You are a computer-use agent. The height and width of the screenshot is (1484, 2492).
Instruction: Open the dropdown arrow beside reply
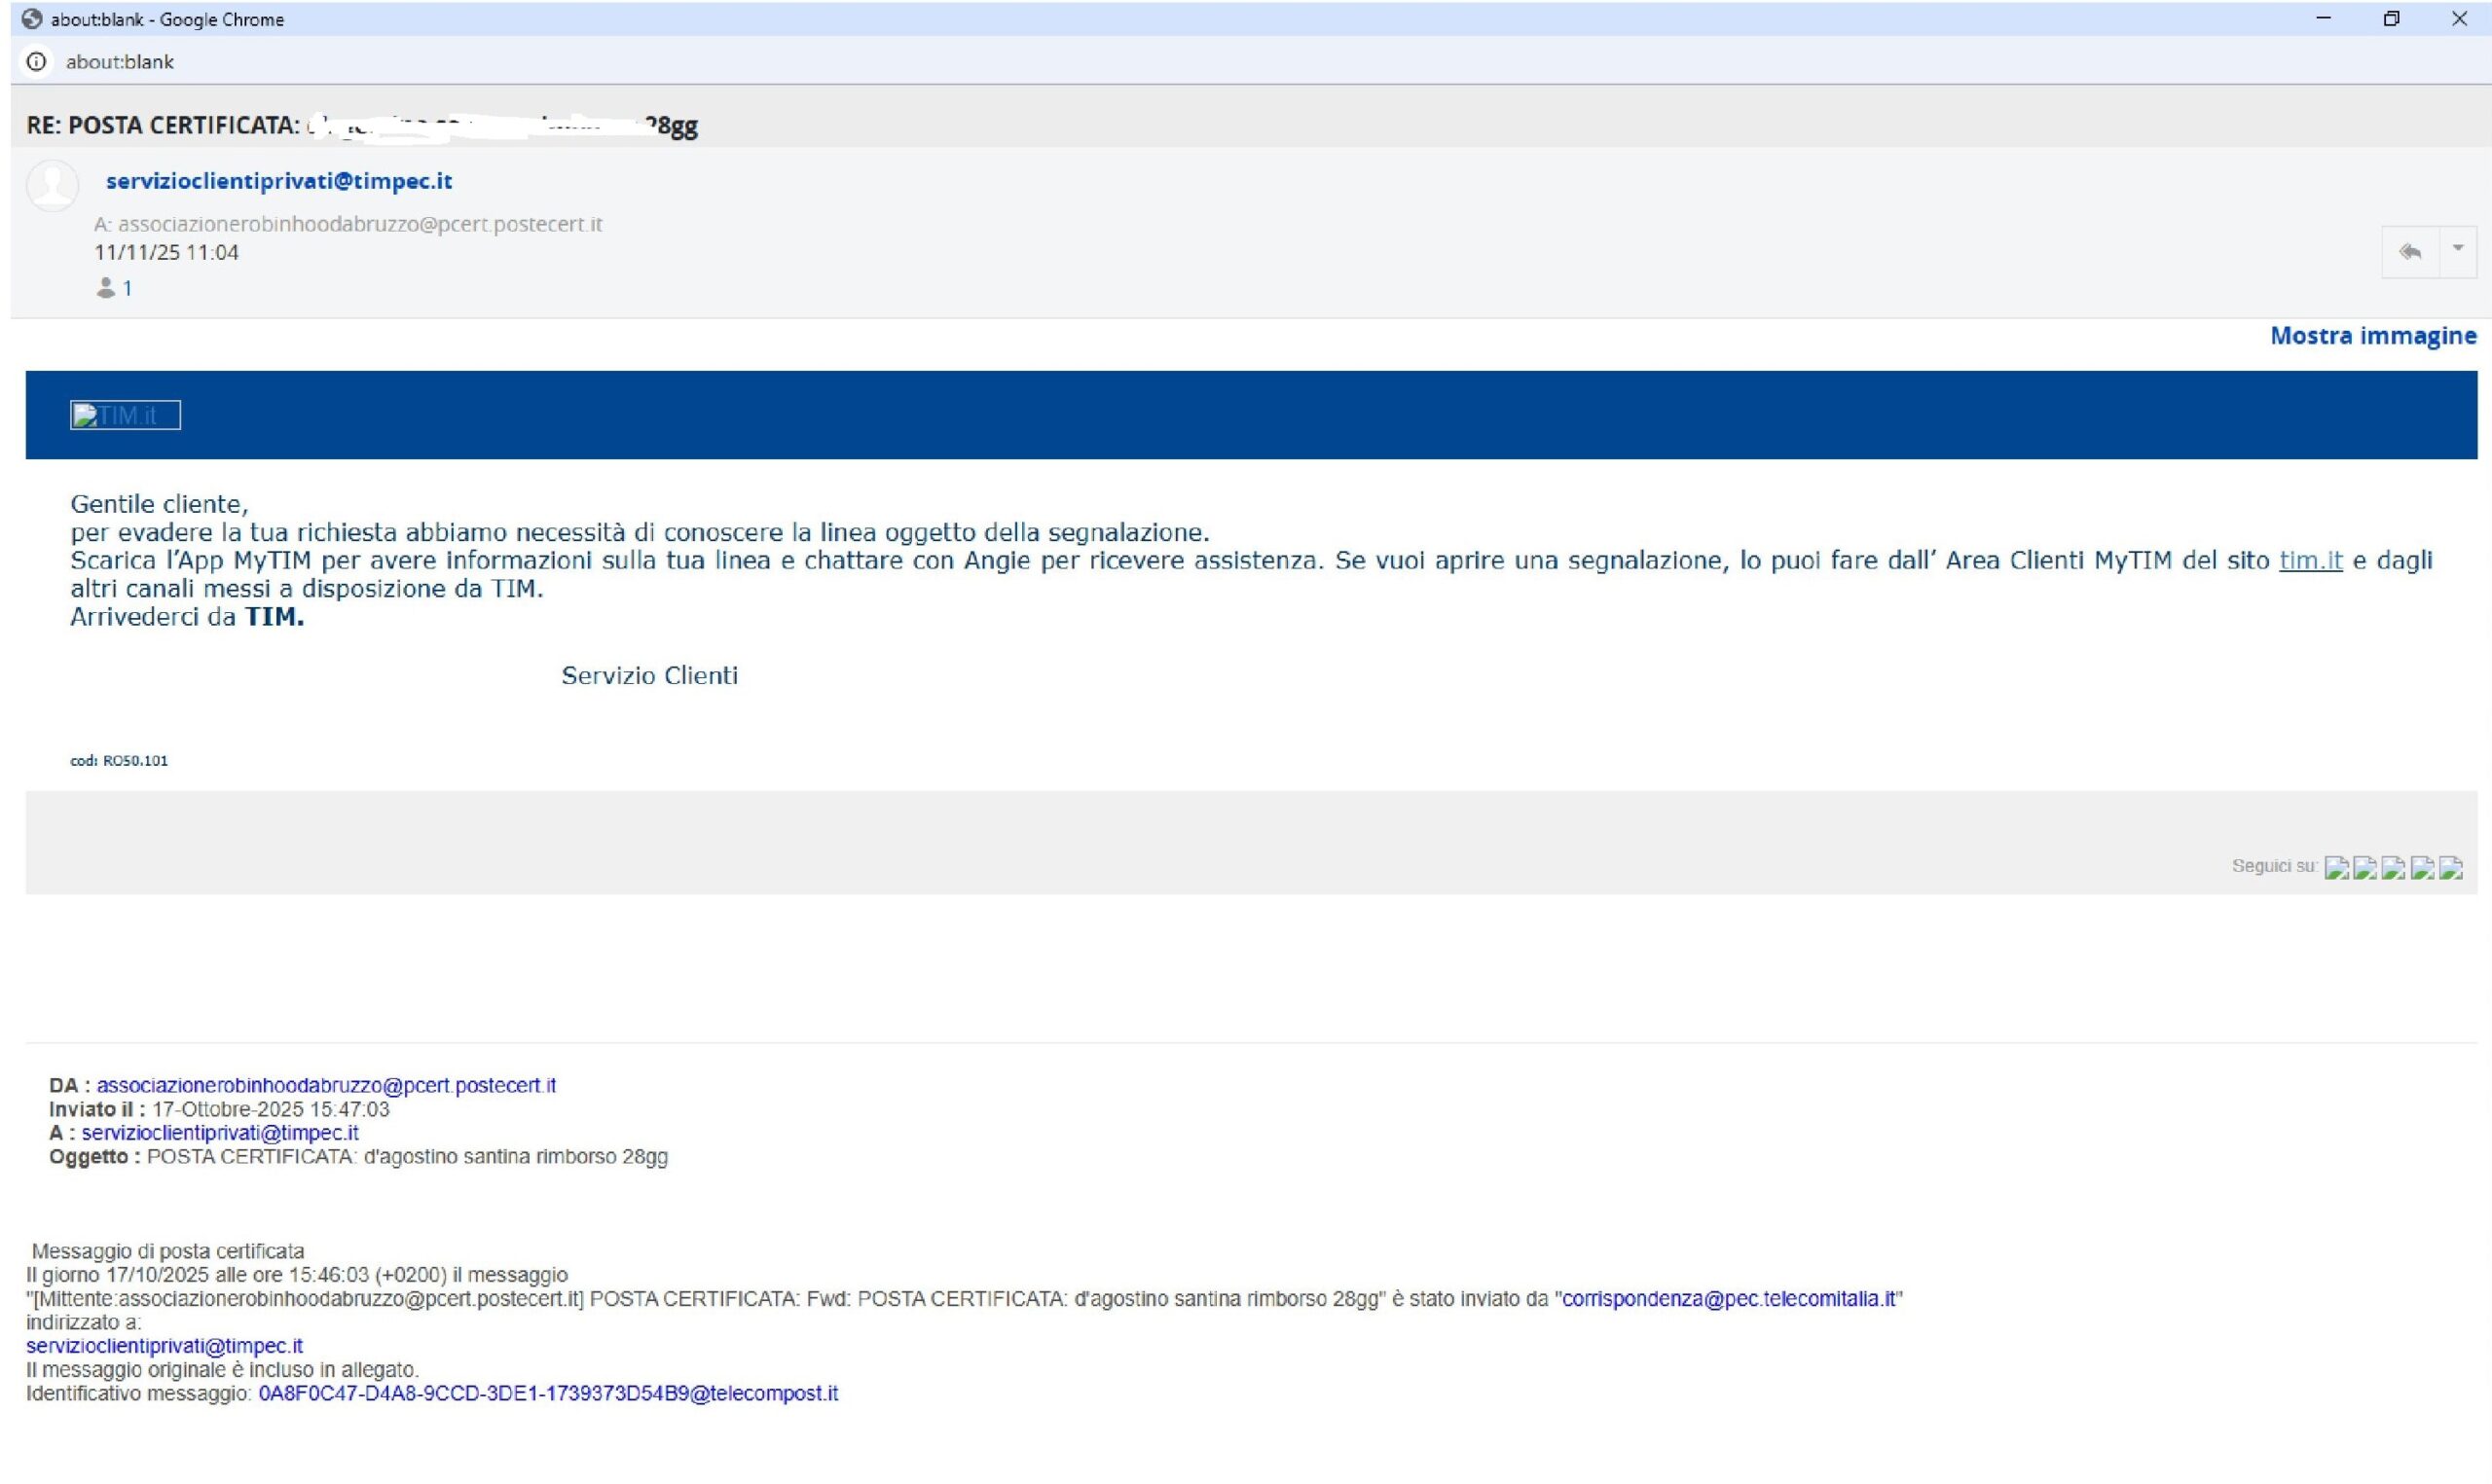click(2458, 248)
